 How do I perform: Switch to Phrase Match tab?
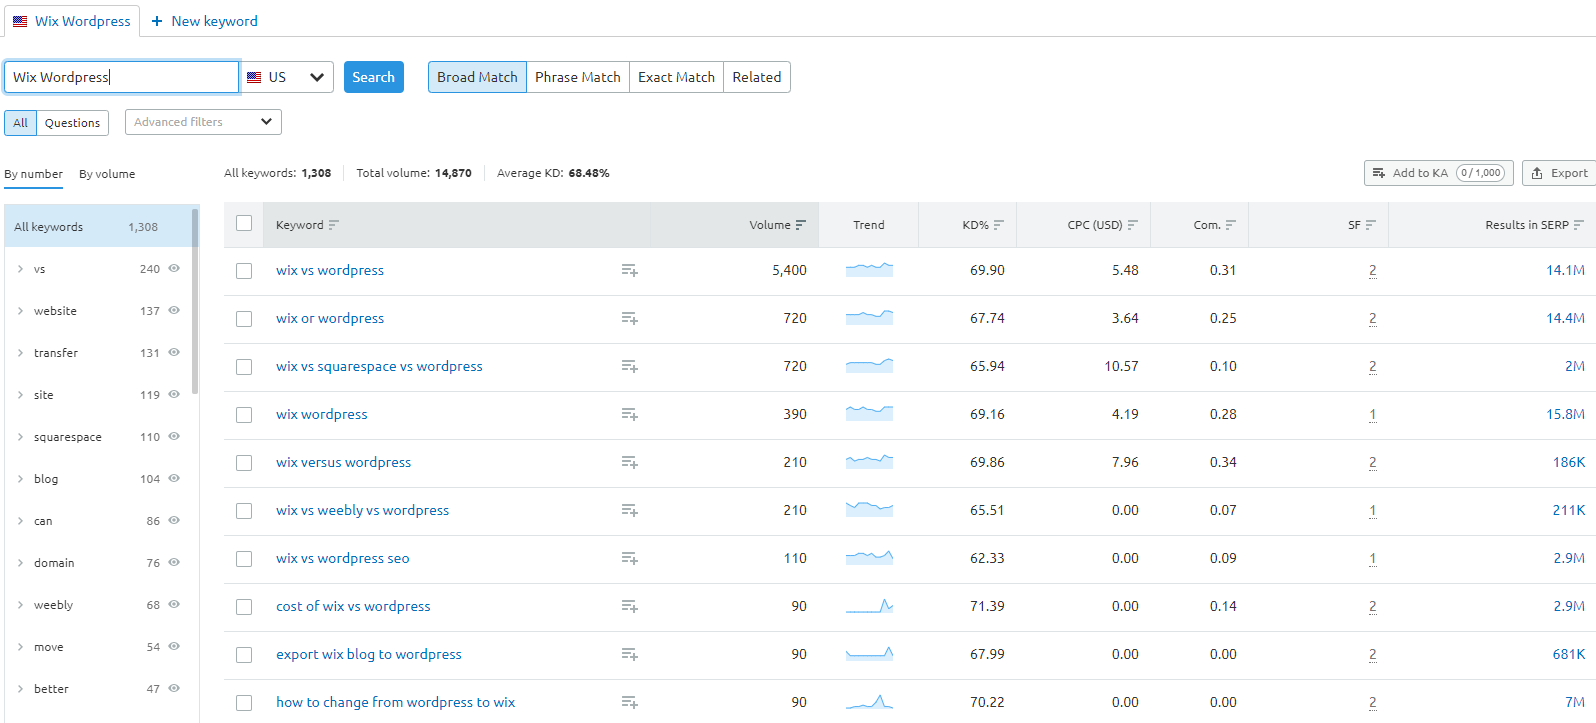(578, 77)
